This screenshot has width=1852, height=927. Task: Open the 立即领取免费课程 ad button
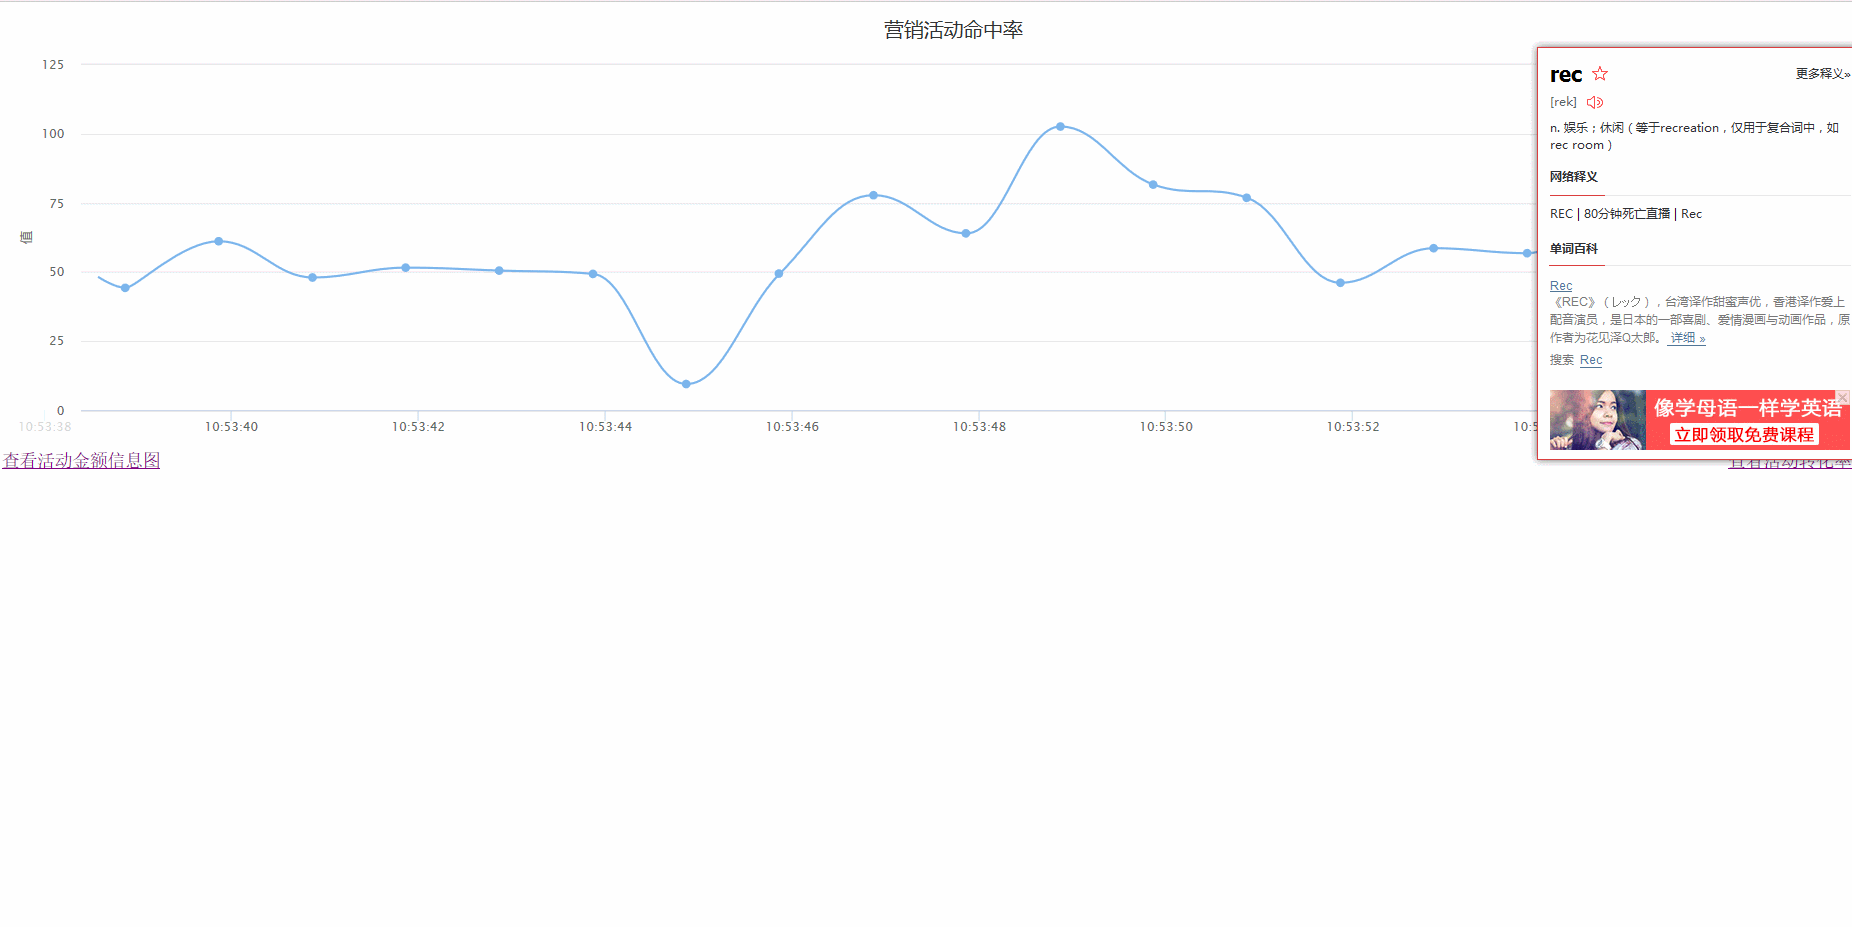pyautogui.click(x=1744, y=435)
